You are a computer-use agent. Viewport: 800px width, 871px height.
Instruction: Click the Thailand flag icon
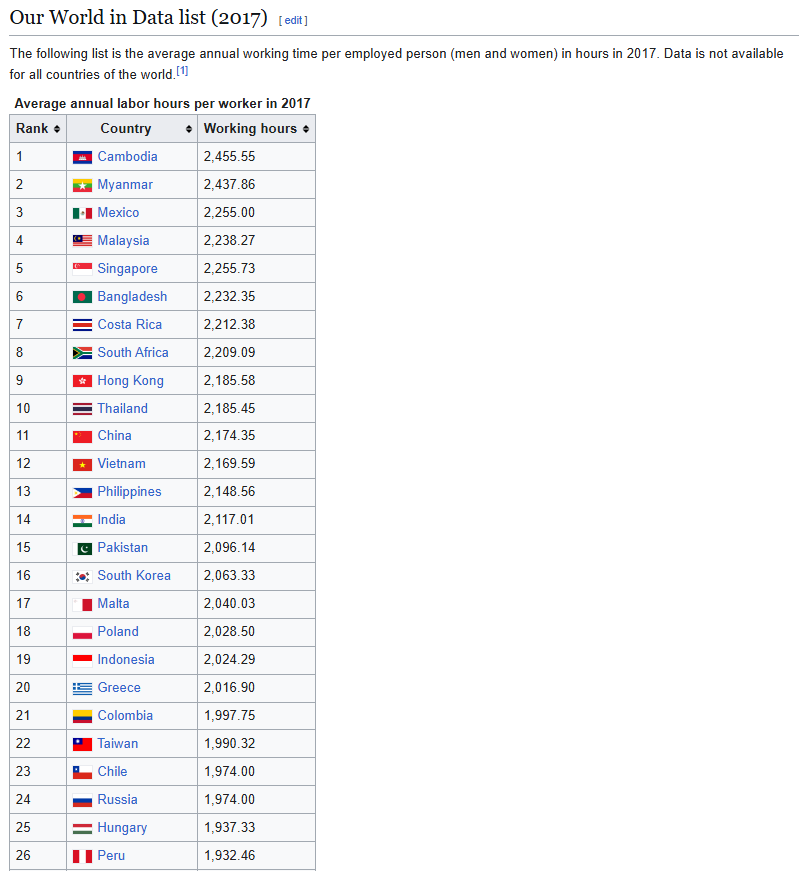(82, 409)
